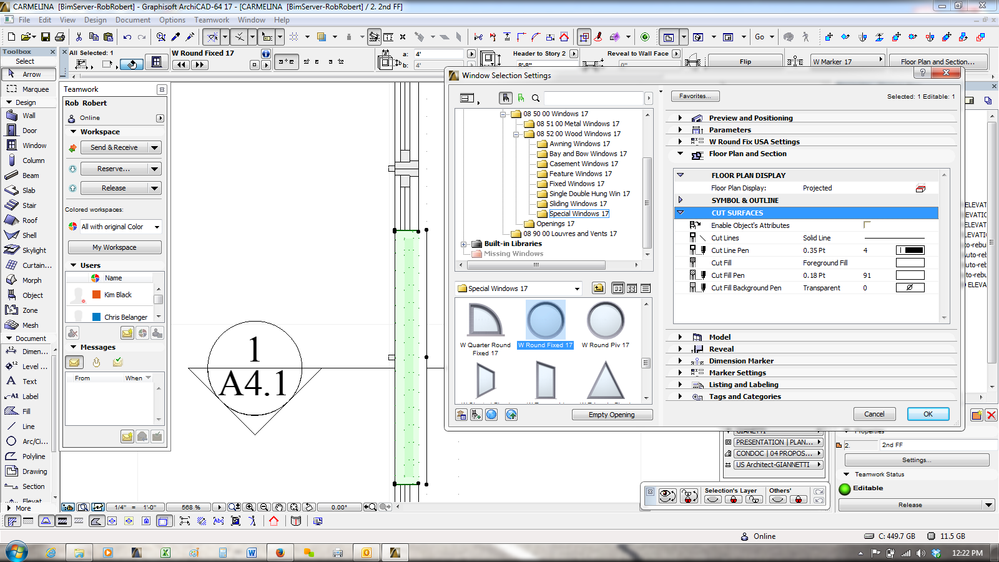Open the Design menu
Viewport: 999px width, 562px height.
tap(95, 20)
